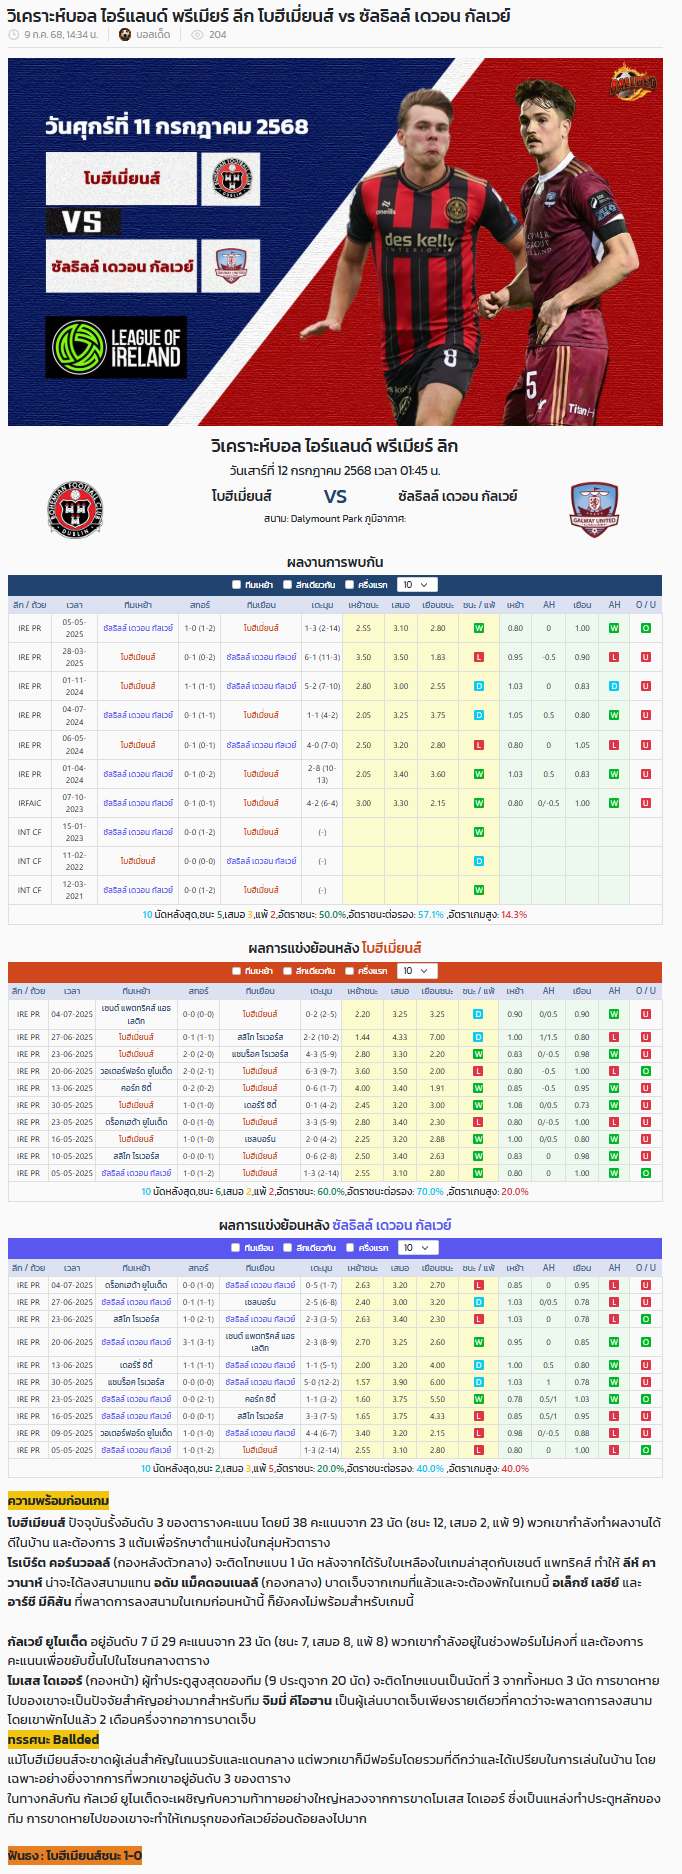The image size is (682, 1874).
Task: Click the Balldee flame logo on banner
Action: [x=633, y=83]
